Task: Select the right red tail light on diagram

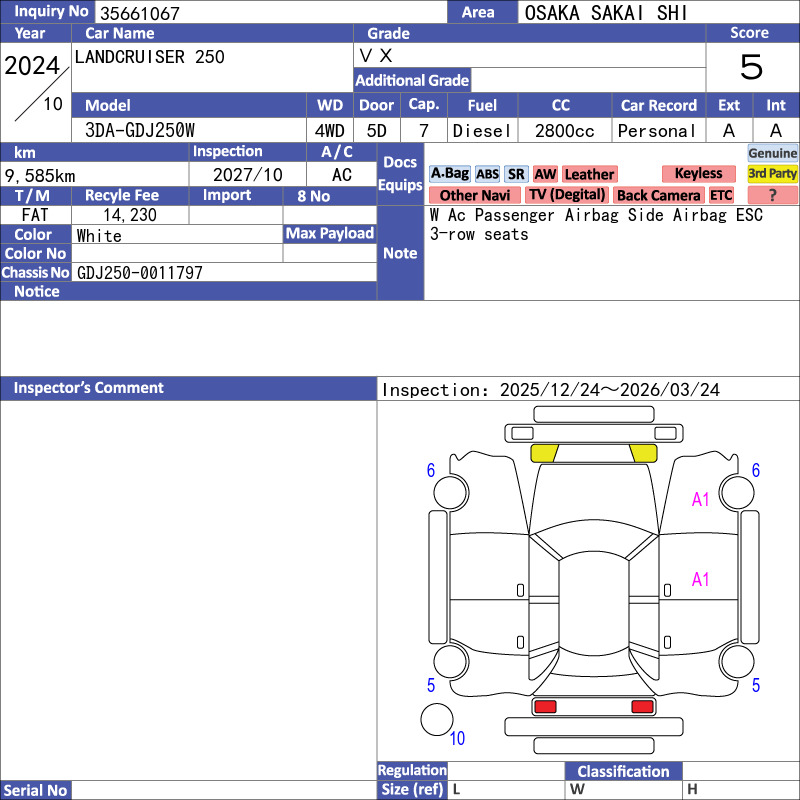Action: click(642, 707)
